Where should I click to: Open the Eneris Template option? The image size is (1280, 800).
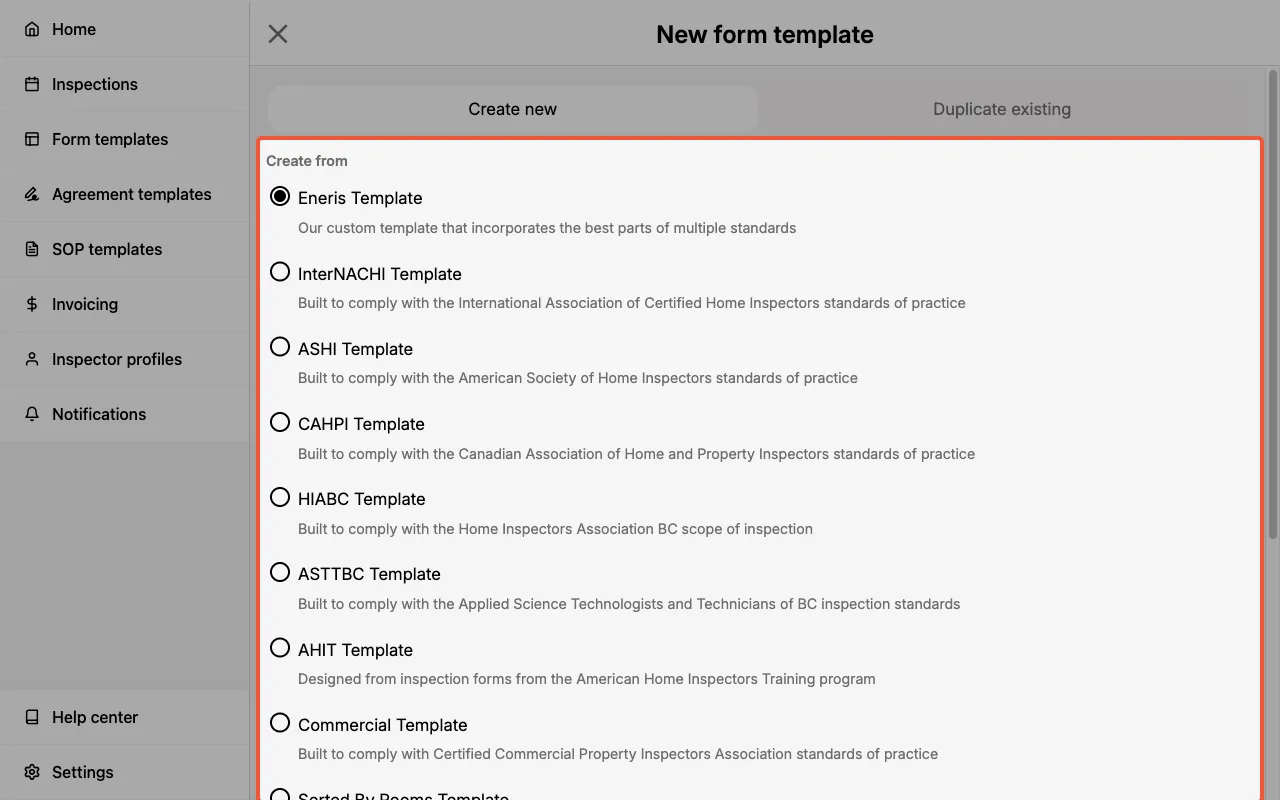click(280, 196)
